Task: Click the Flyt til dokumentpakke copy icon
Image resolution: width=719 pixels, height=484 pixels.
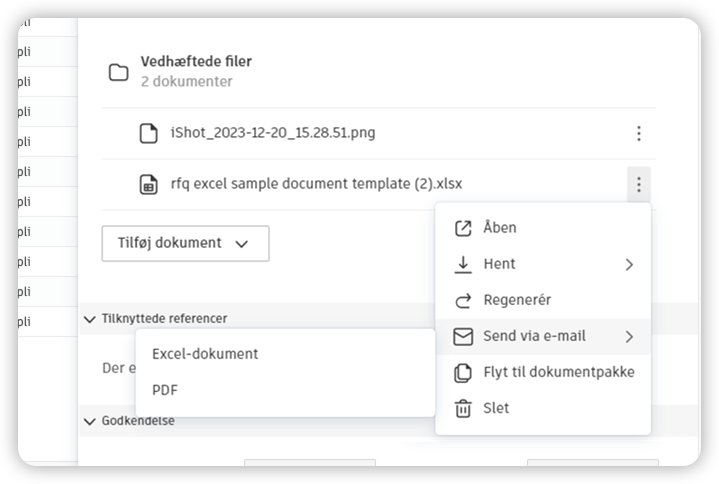Action: click(x=463, y=372)
